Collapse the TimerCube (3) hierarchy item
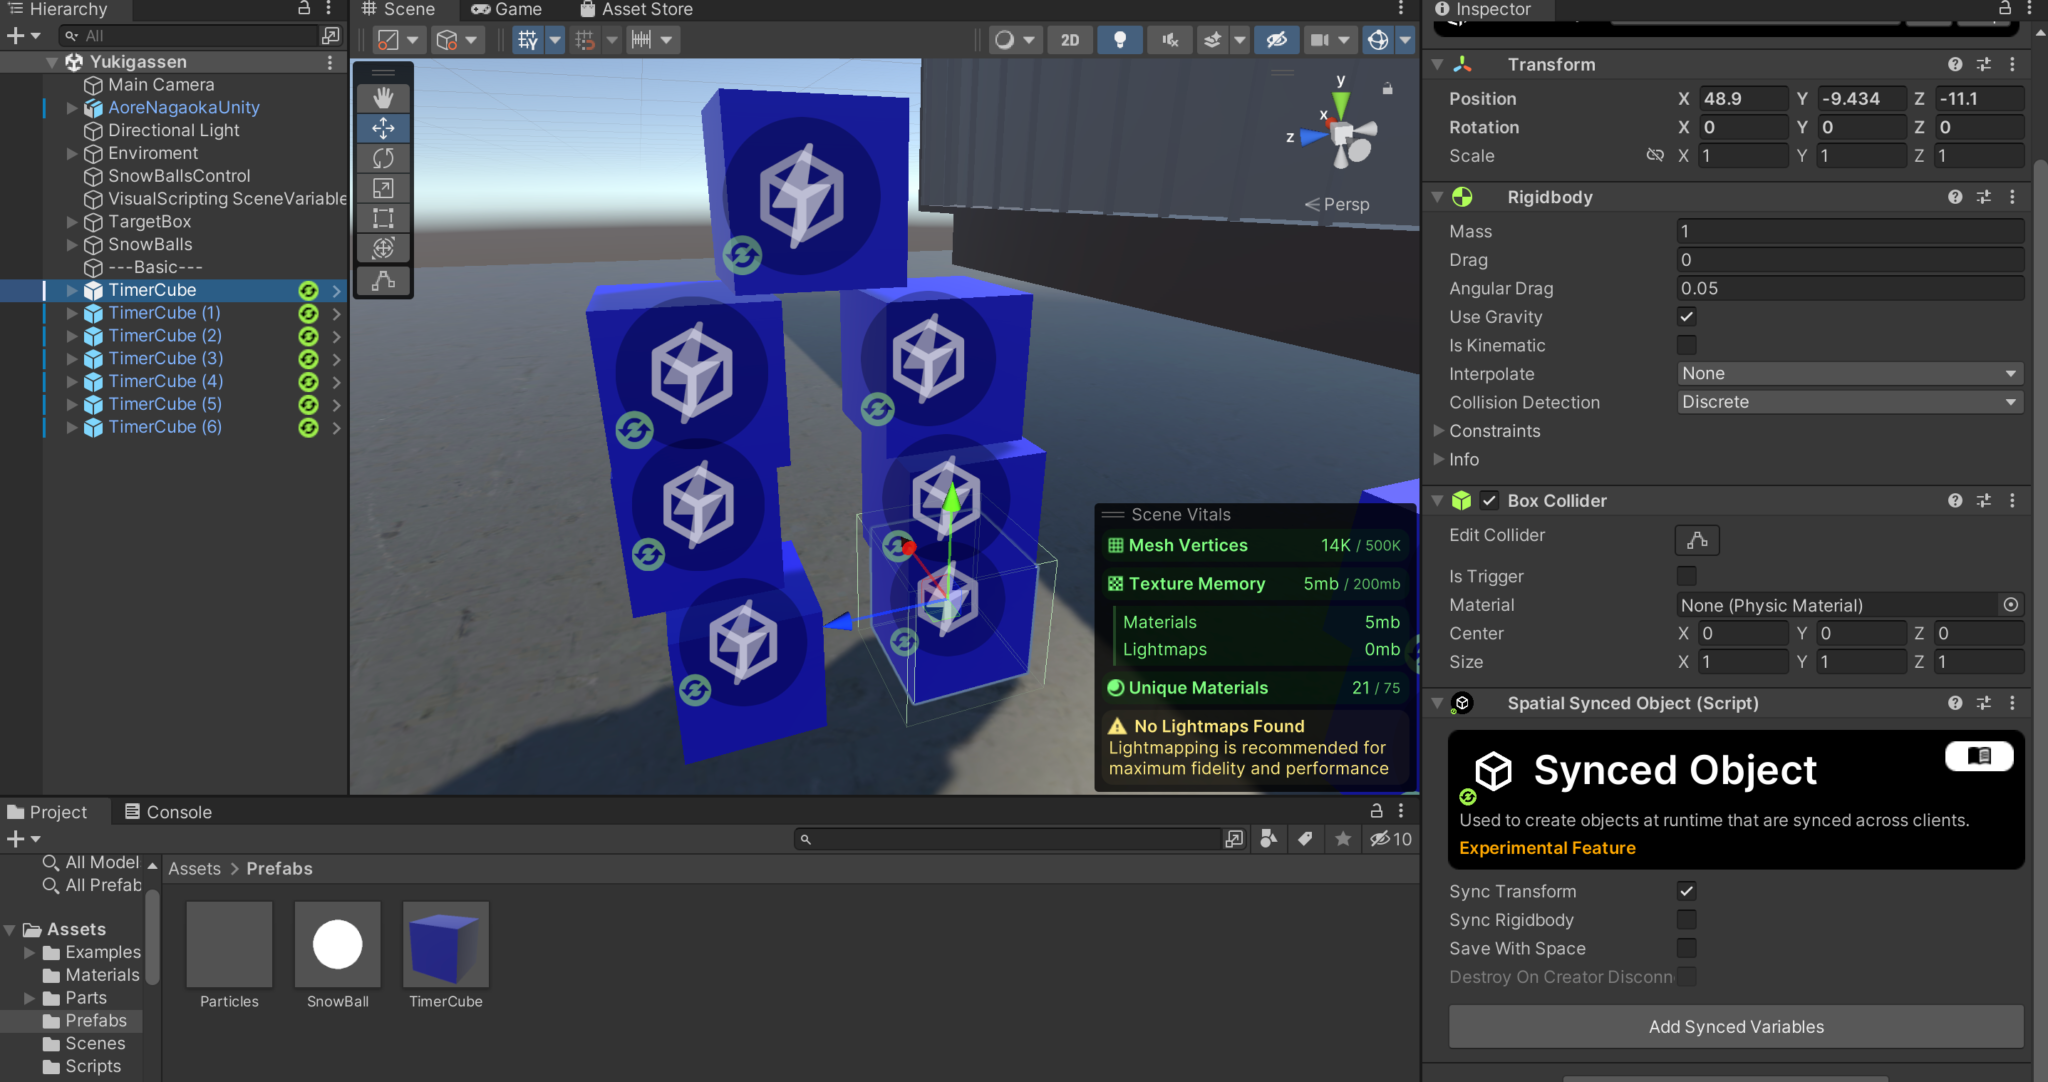The height and width of the screenshot is (1082, 2048). coord(71,358)
